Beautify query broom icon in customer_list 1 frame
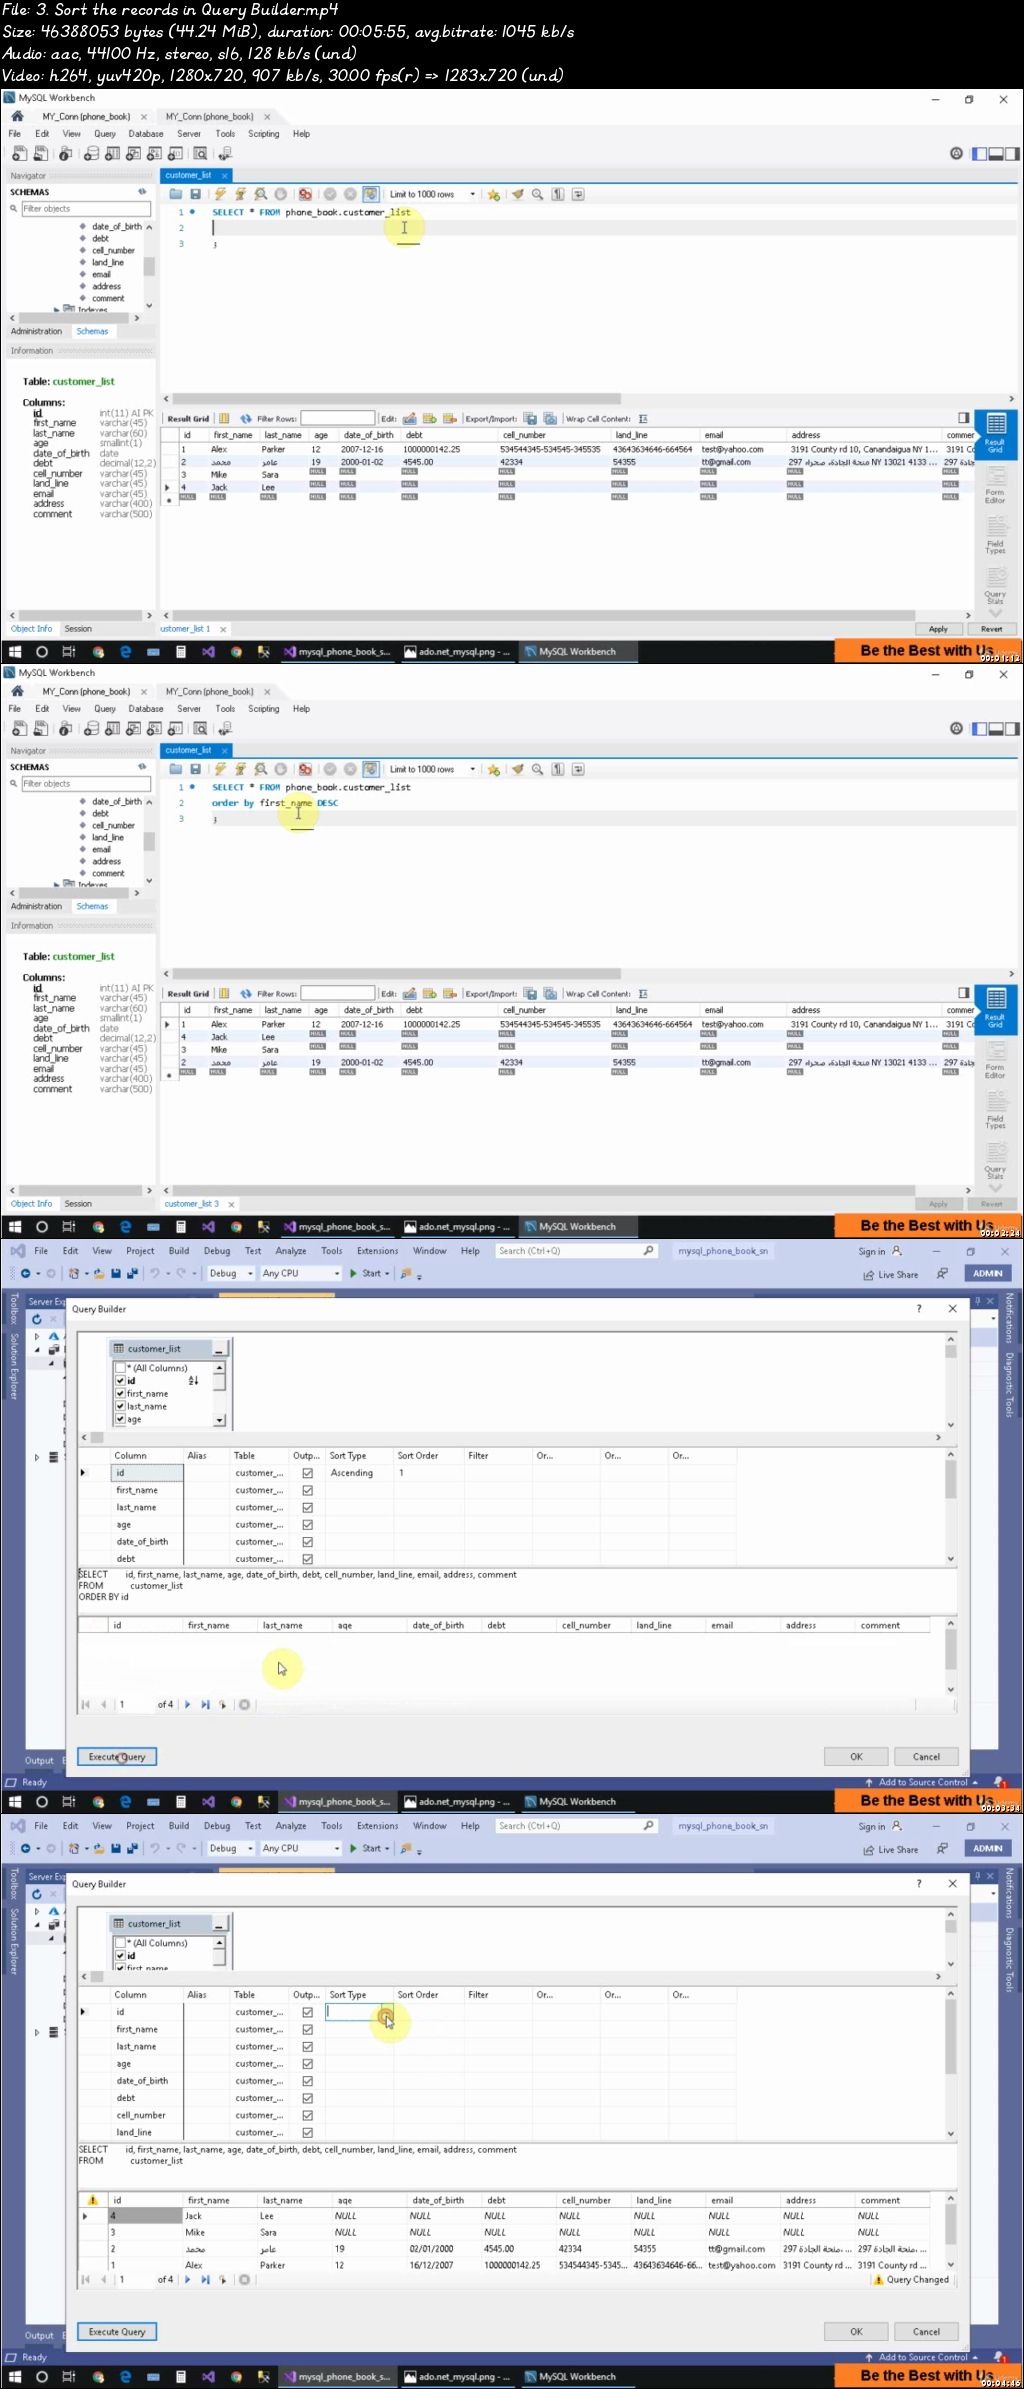Image resolution: width=1024 pixels, height=2389 pixels. coord(517,194)
